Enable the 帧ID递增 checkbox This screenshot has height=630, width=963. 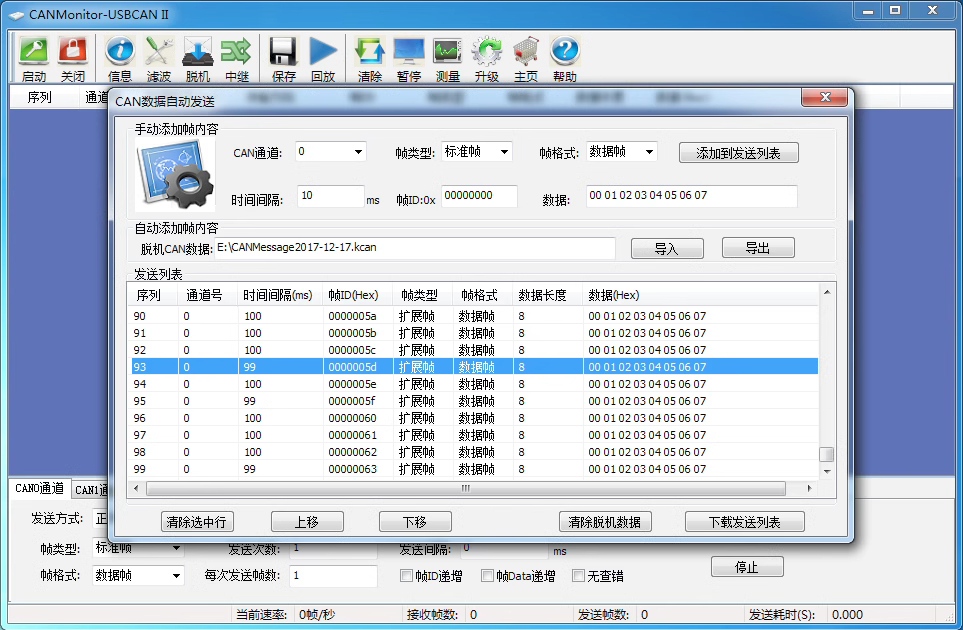[406, 576]
